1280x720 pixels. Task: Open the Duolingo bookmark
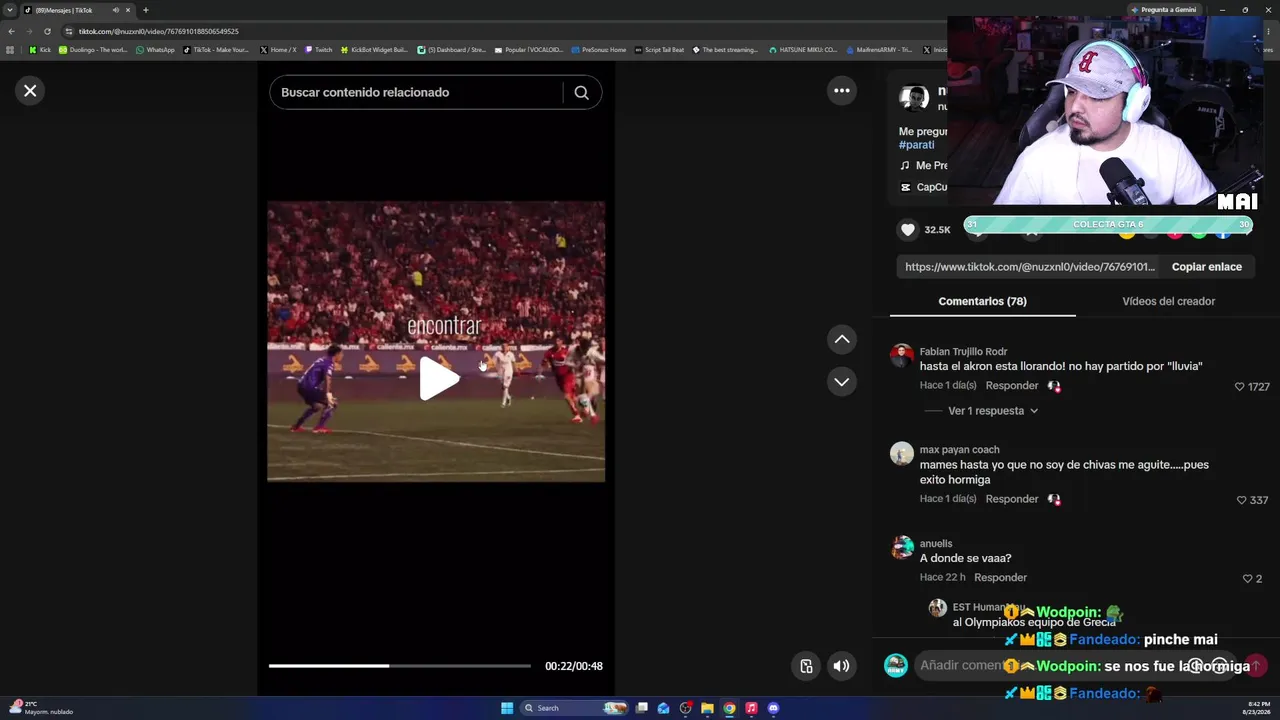click(x=93, y=50)
